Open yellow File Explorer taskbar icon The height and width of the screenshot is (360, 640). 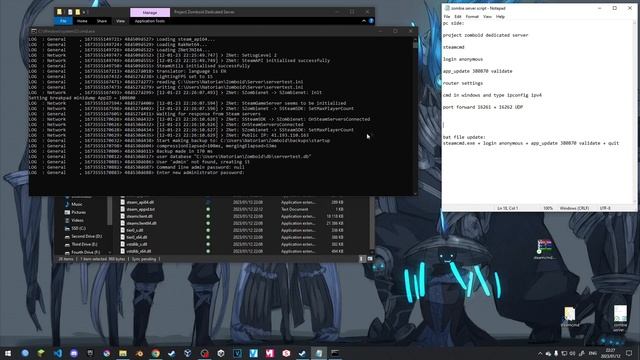coord(123,353)
